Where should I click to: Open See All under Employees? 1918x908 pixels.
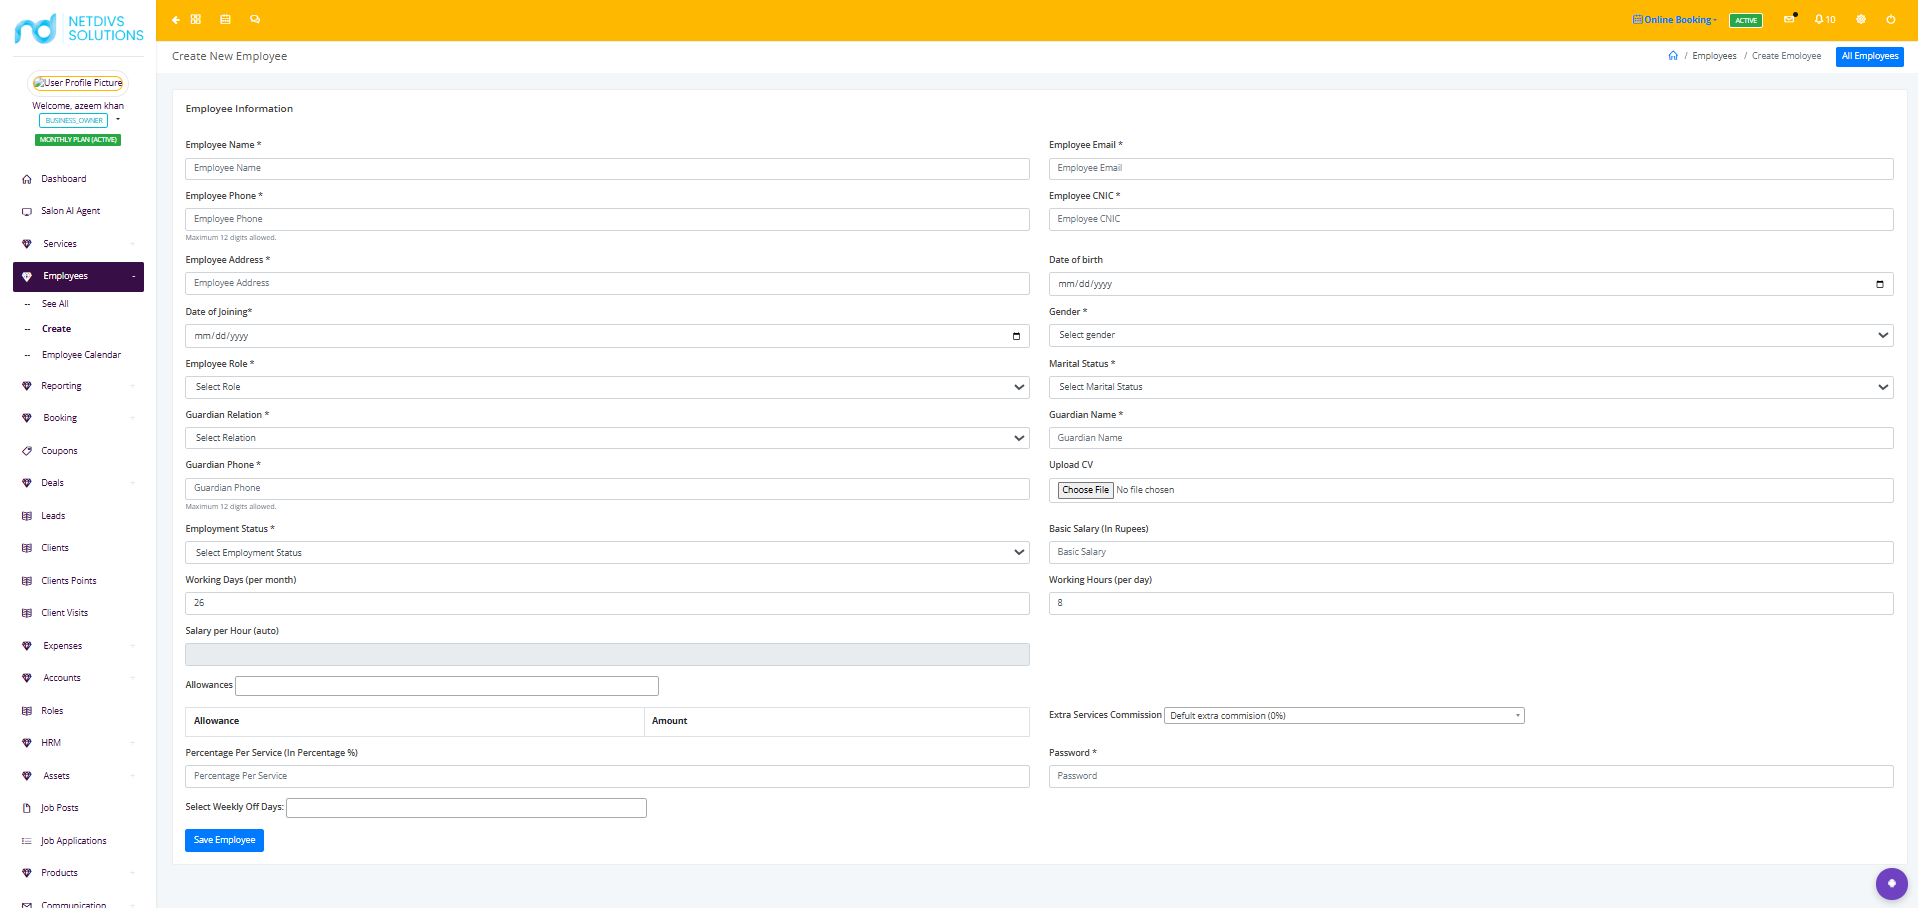pos(55,304)
